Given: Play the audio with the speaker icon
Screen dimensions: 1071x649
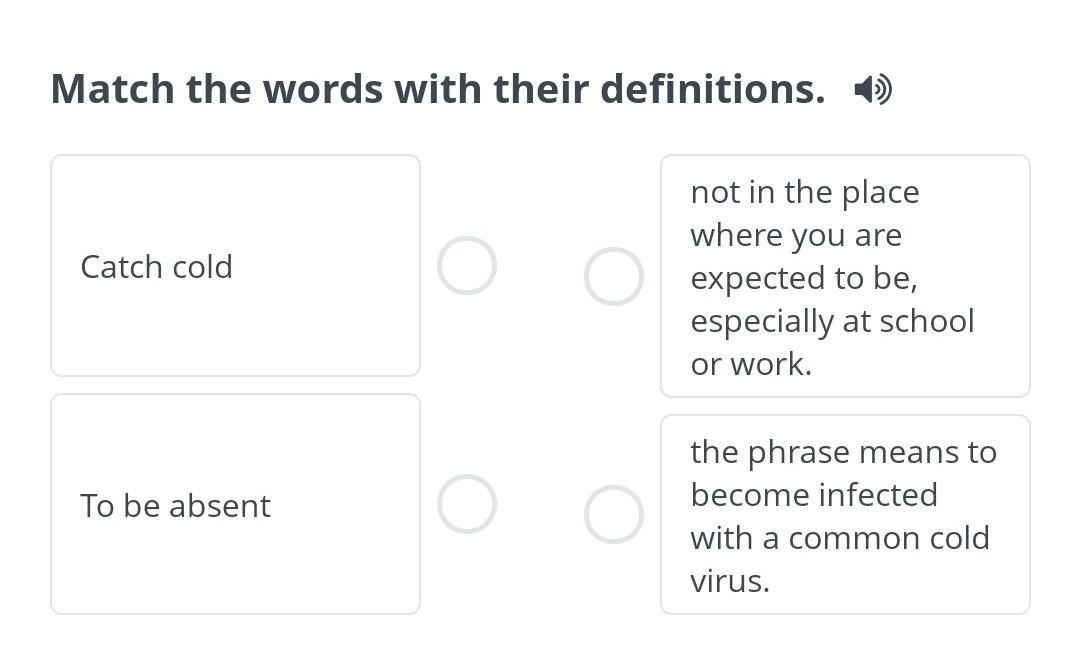Looking at the screenshot, I should click(873, 89).
